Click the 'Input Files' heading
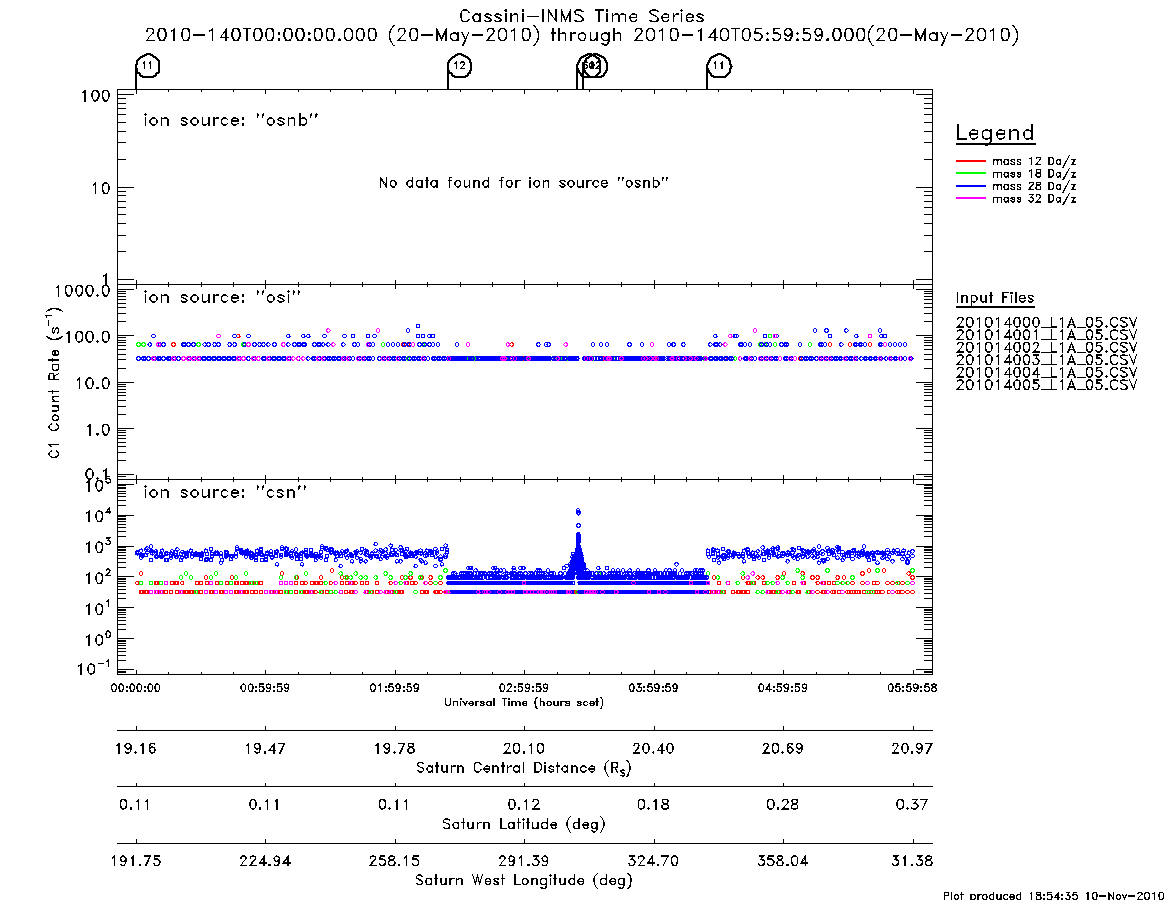This screenshot has height=900, width=1165. coord(995,298)
